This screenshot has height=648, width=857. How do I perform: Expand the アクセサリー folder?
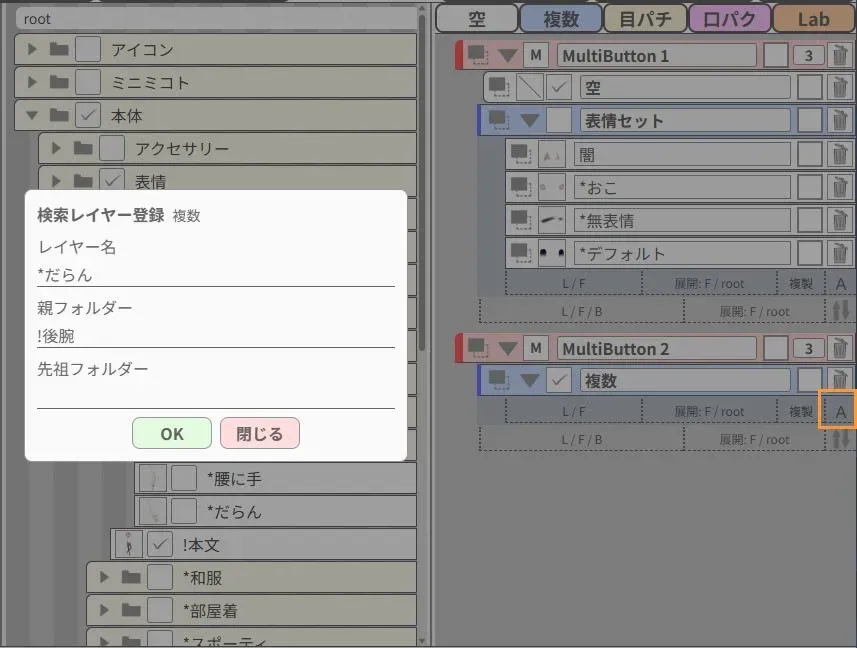click(x=56, y=148)
